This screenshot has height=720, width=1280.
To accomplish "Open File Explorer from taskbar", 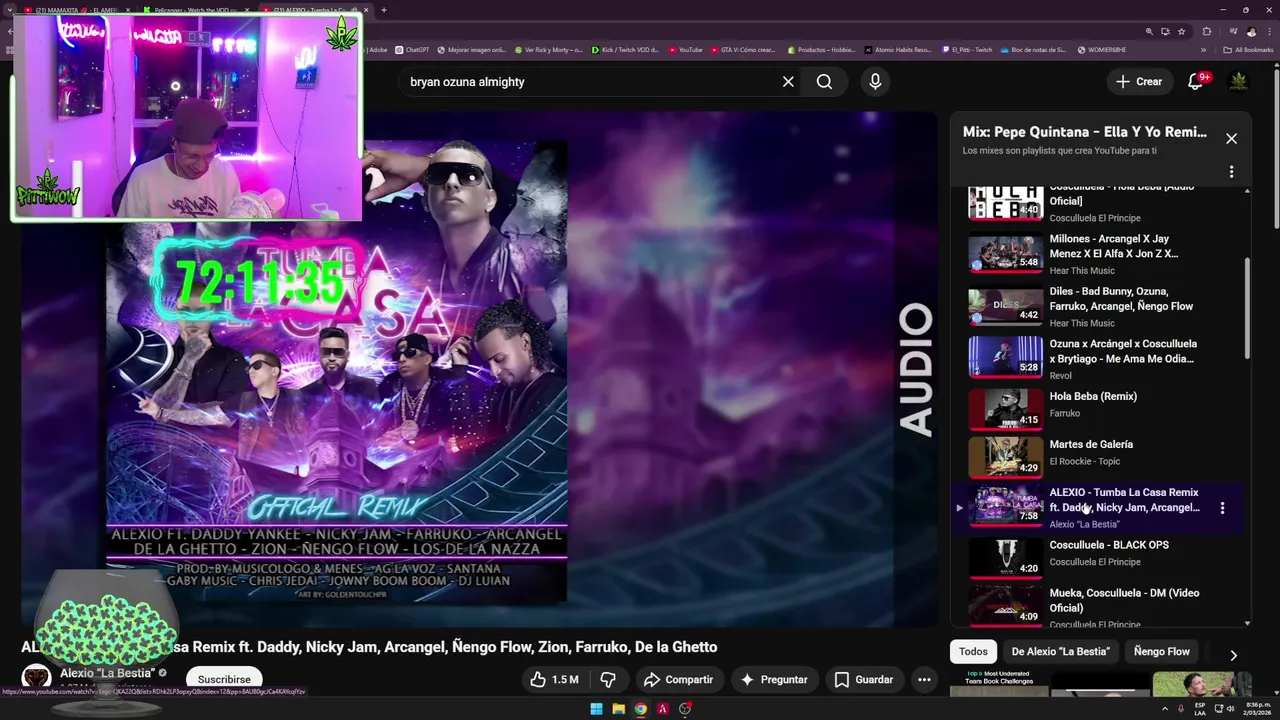I will pyautogui.click(x=618, y=709).
